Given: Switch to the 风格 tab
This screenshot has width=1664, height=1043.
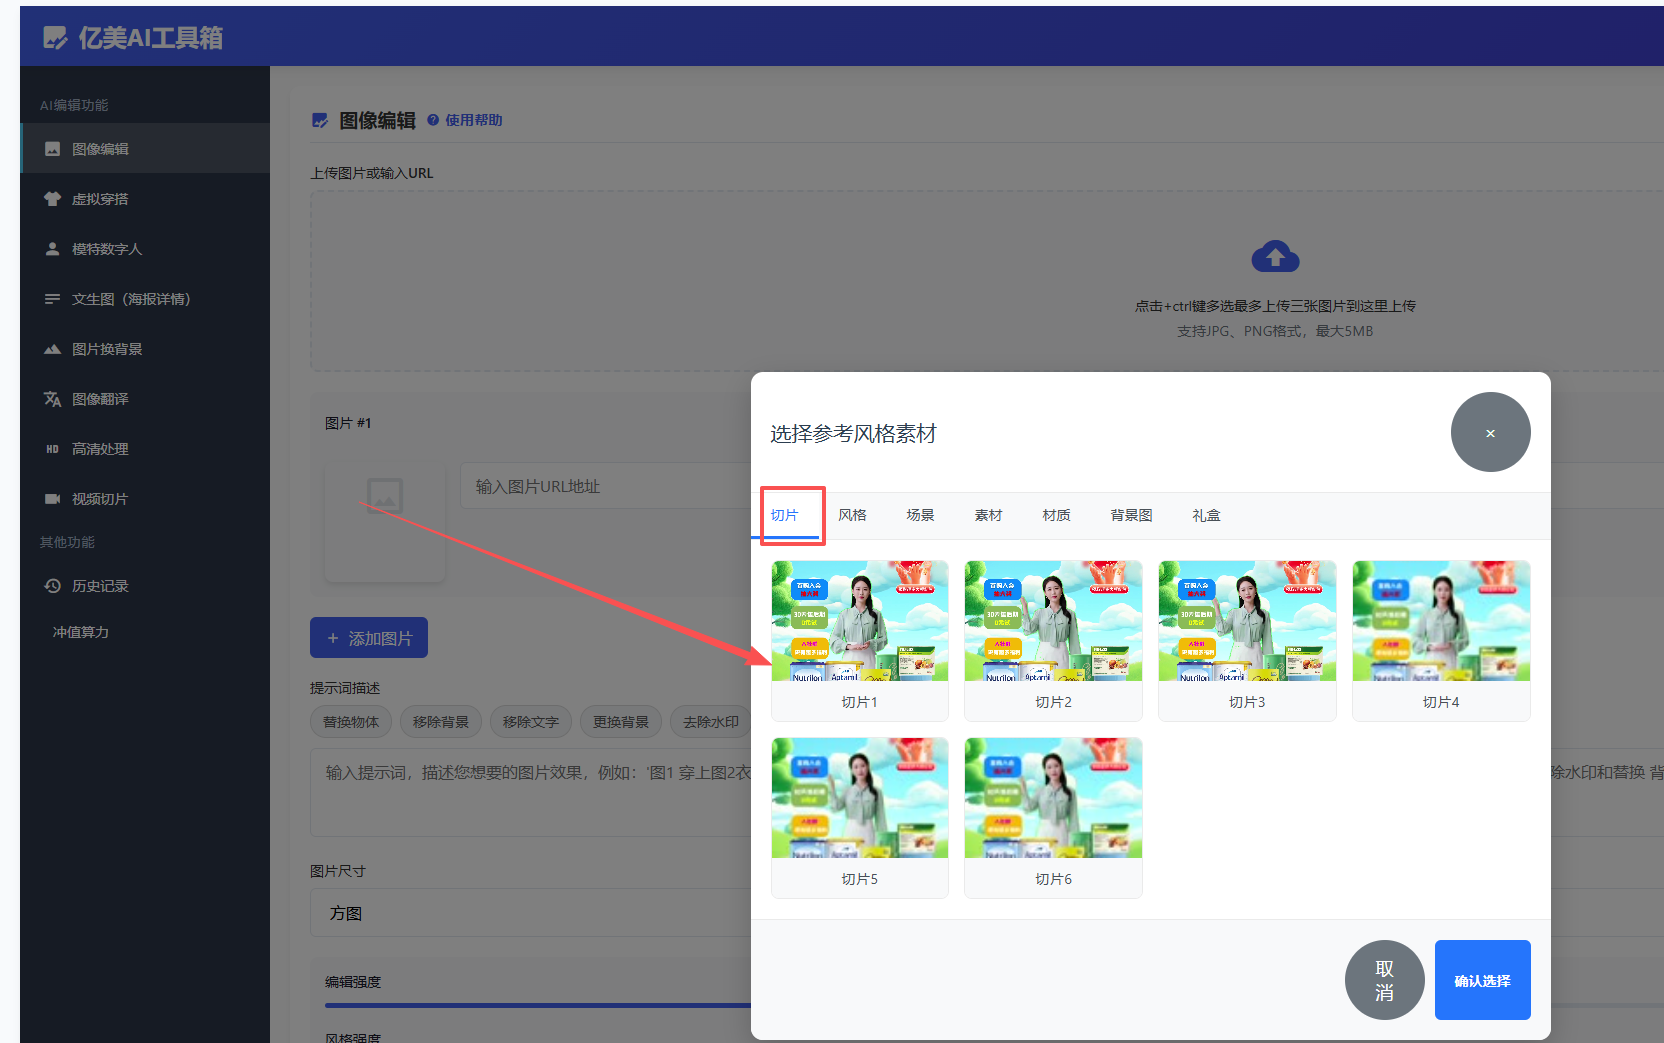Looking at the screenshot, I should (852, 515).
